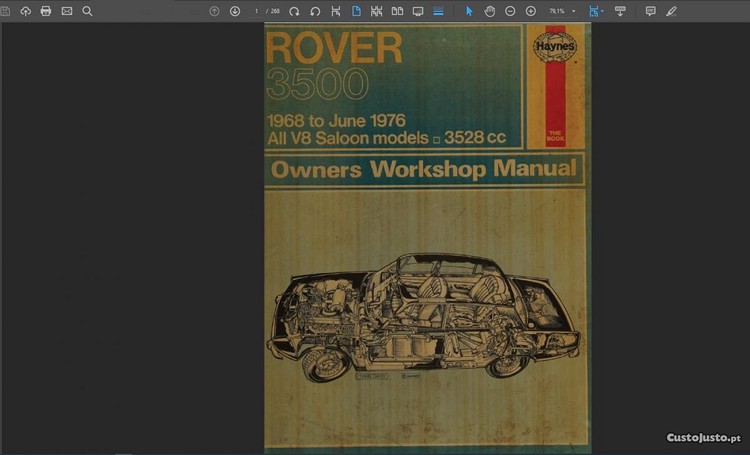
Task: Click the 79.1% zoom combo box
Action: pos(558,11)
